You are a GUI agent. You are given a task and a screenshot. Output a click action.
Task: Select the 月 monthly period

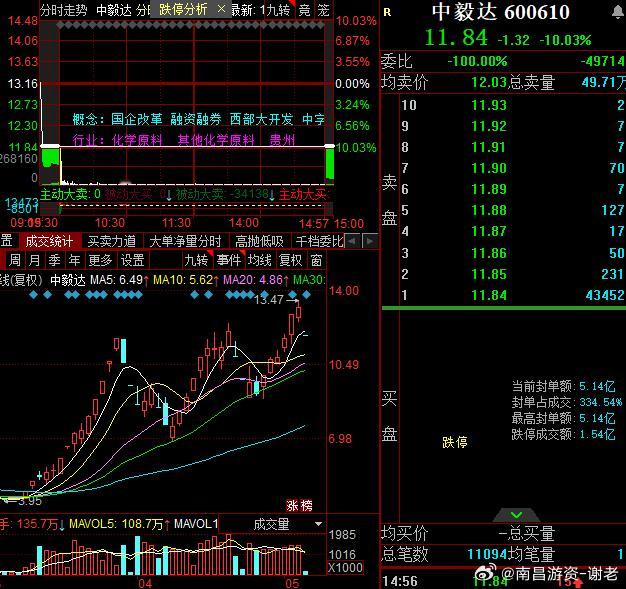click(x=35, y=260)
